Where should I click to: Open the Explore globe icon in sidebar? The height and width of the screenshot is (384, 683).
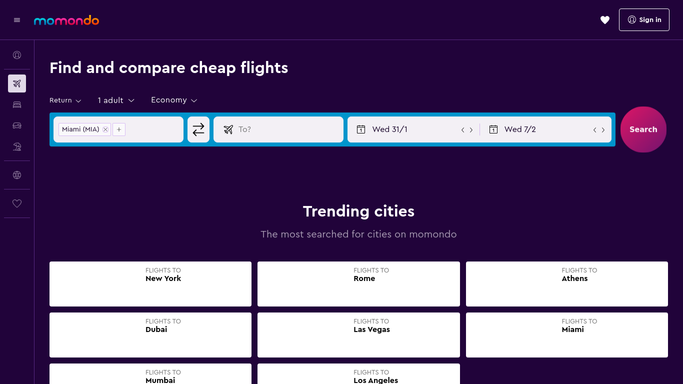coord(17,175)
